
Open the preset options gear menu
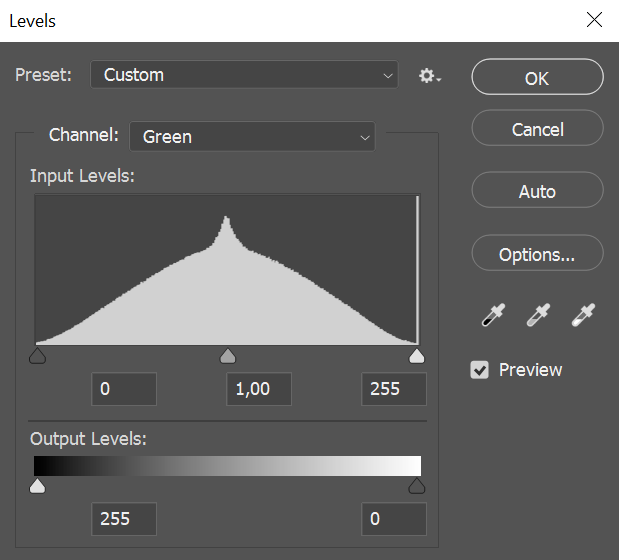[430, 75]
